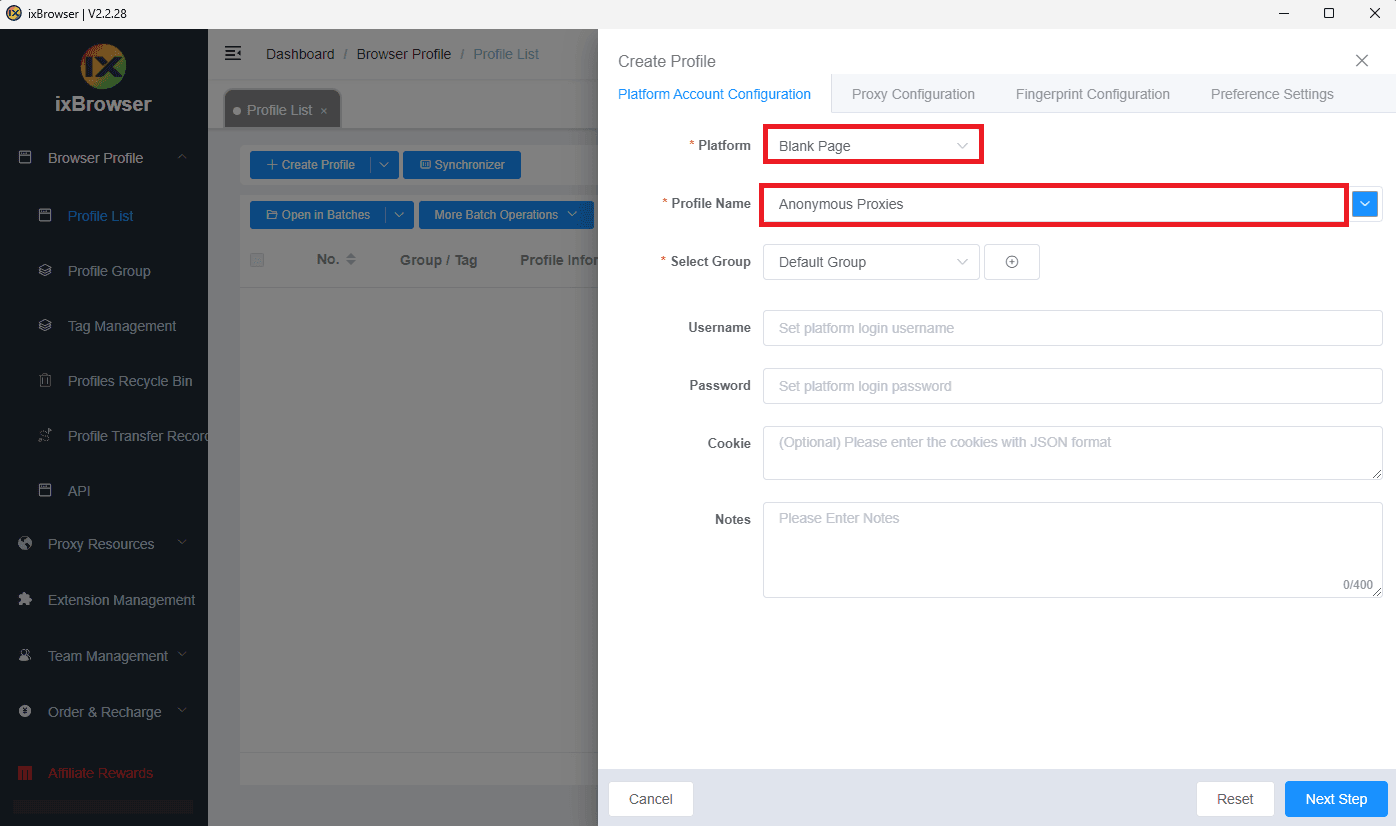This screenshot has width=1396, height=826.
Task: Click the platform login username field
Action: [1072, 327]
